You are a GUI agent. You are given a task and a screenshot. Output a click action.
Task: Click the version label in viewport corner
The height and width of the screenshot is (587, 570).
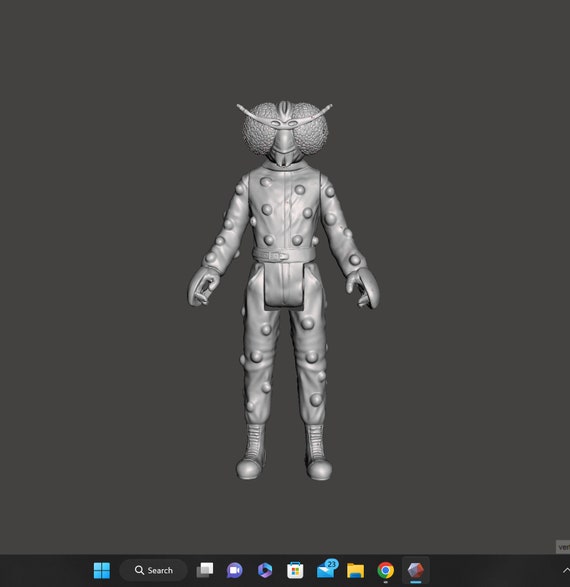563,547
